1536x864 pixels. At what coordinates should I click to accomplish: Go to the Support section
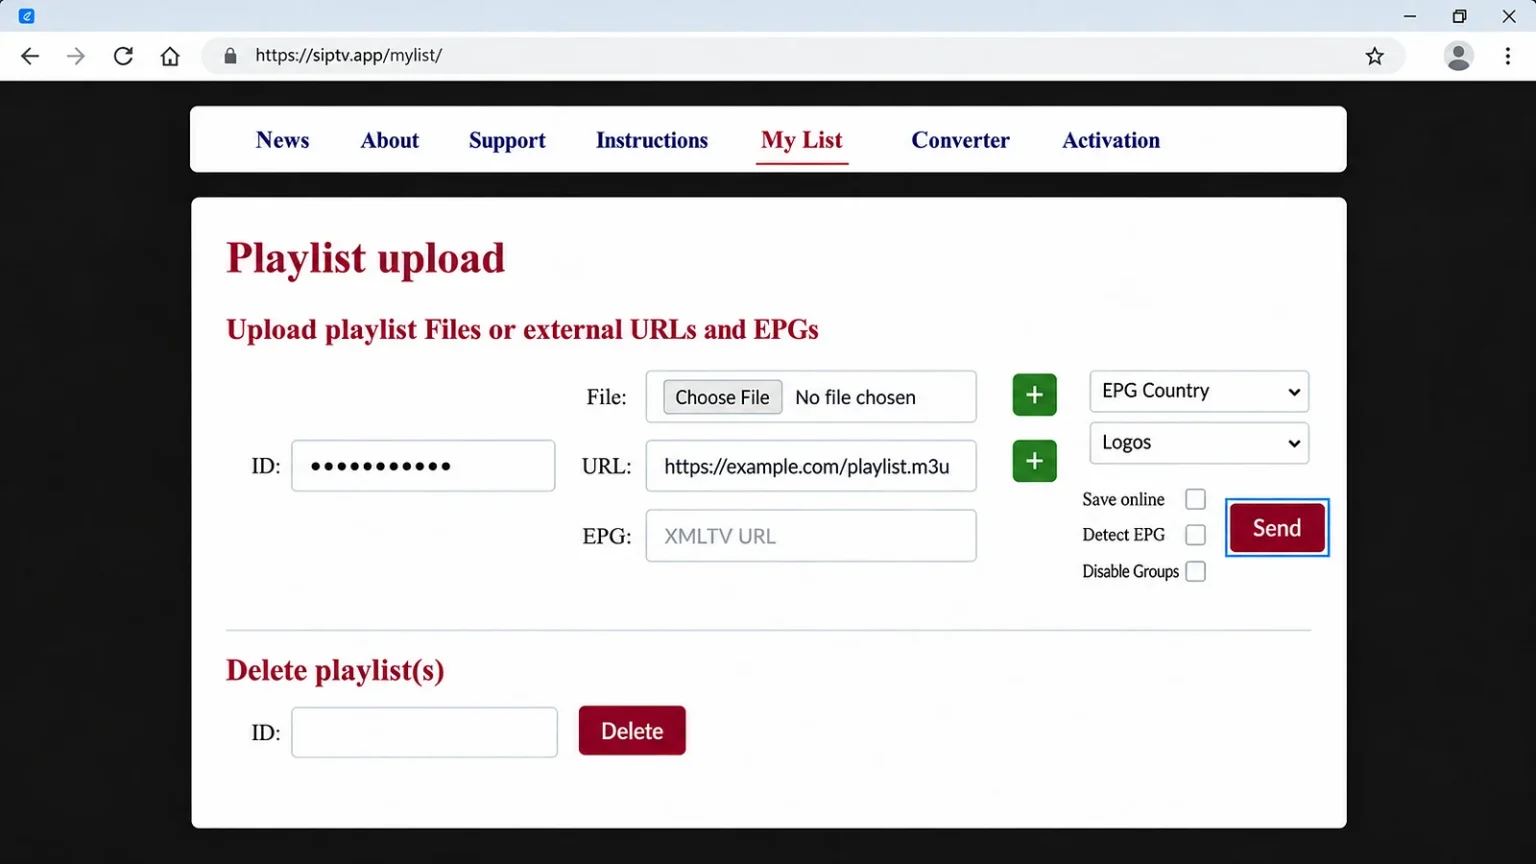click(507, 140)
